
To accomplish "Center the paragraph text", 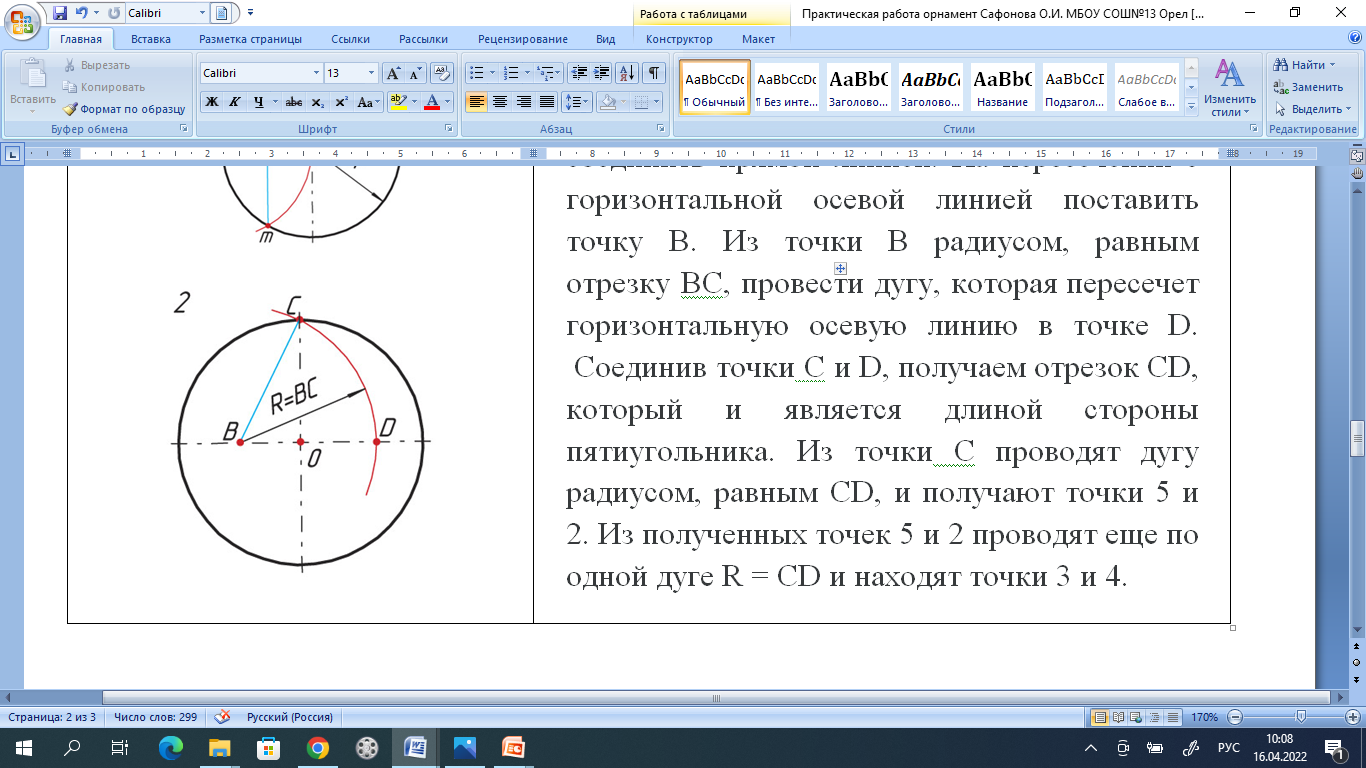I will (499, 102).
